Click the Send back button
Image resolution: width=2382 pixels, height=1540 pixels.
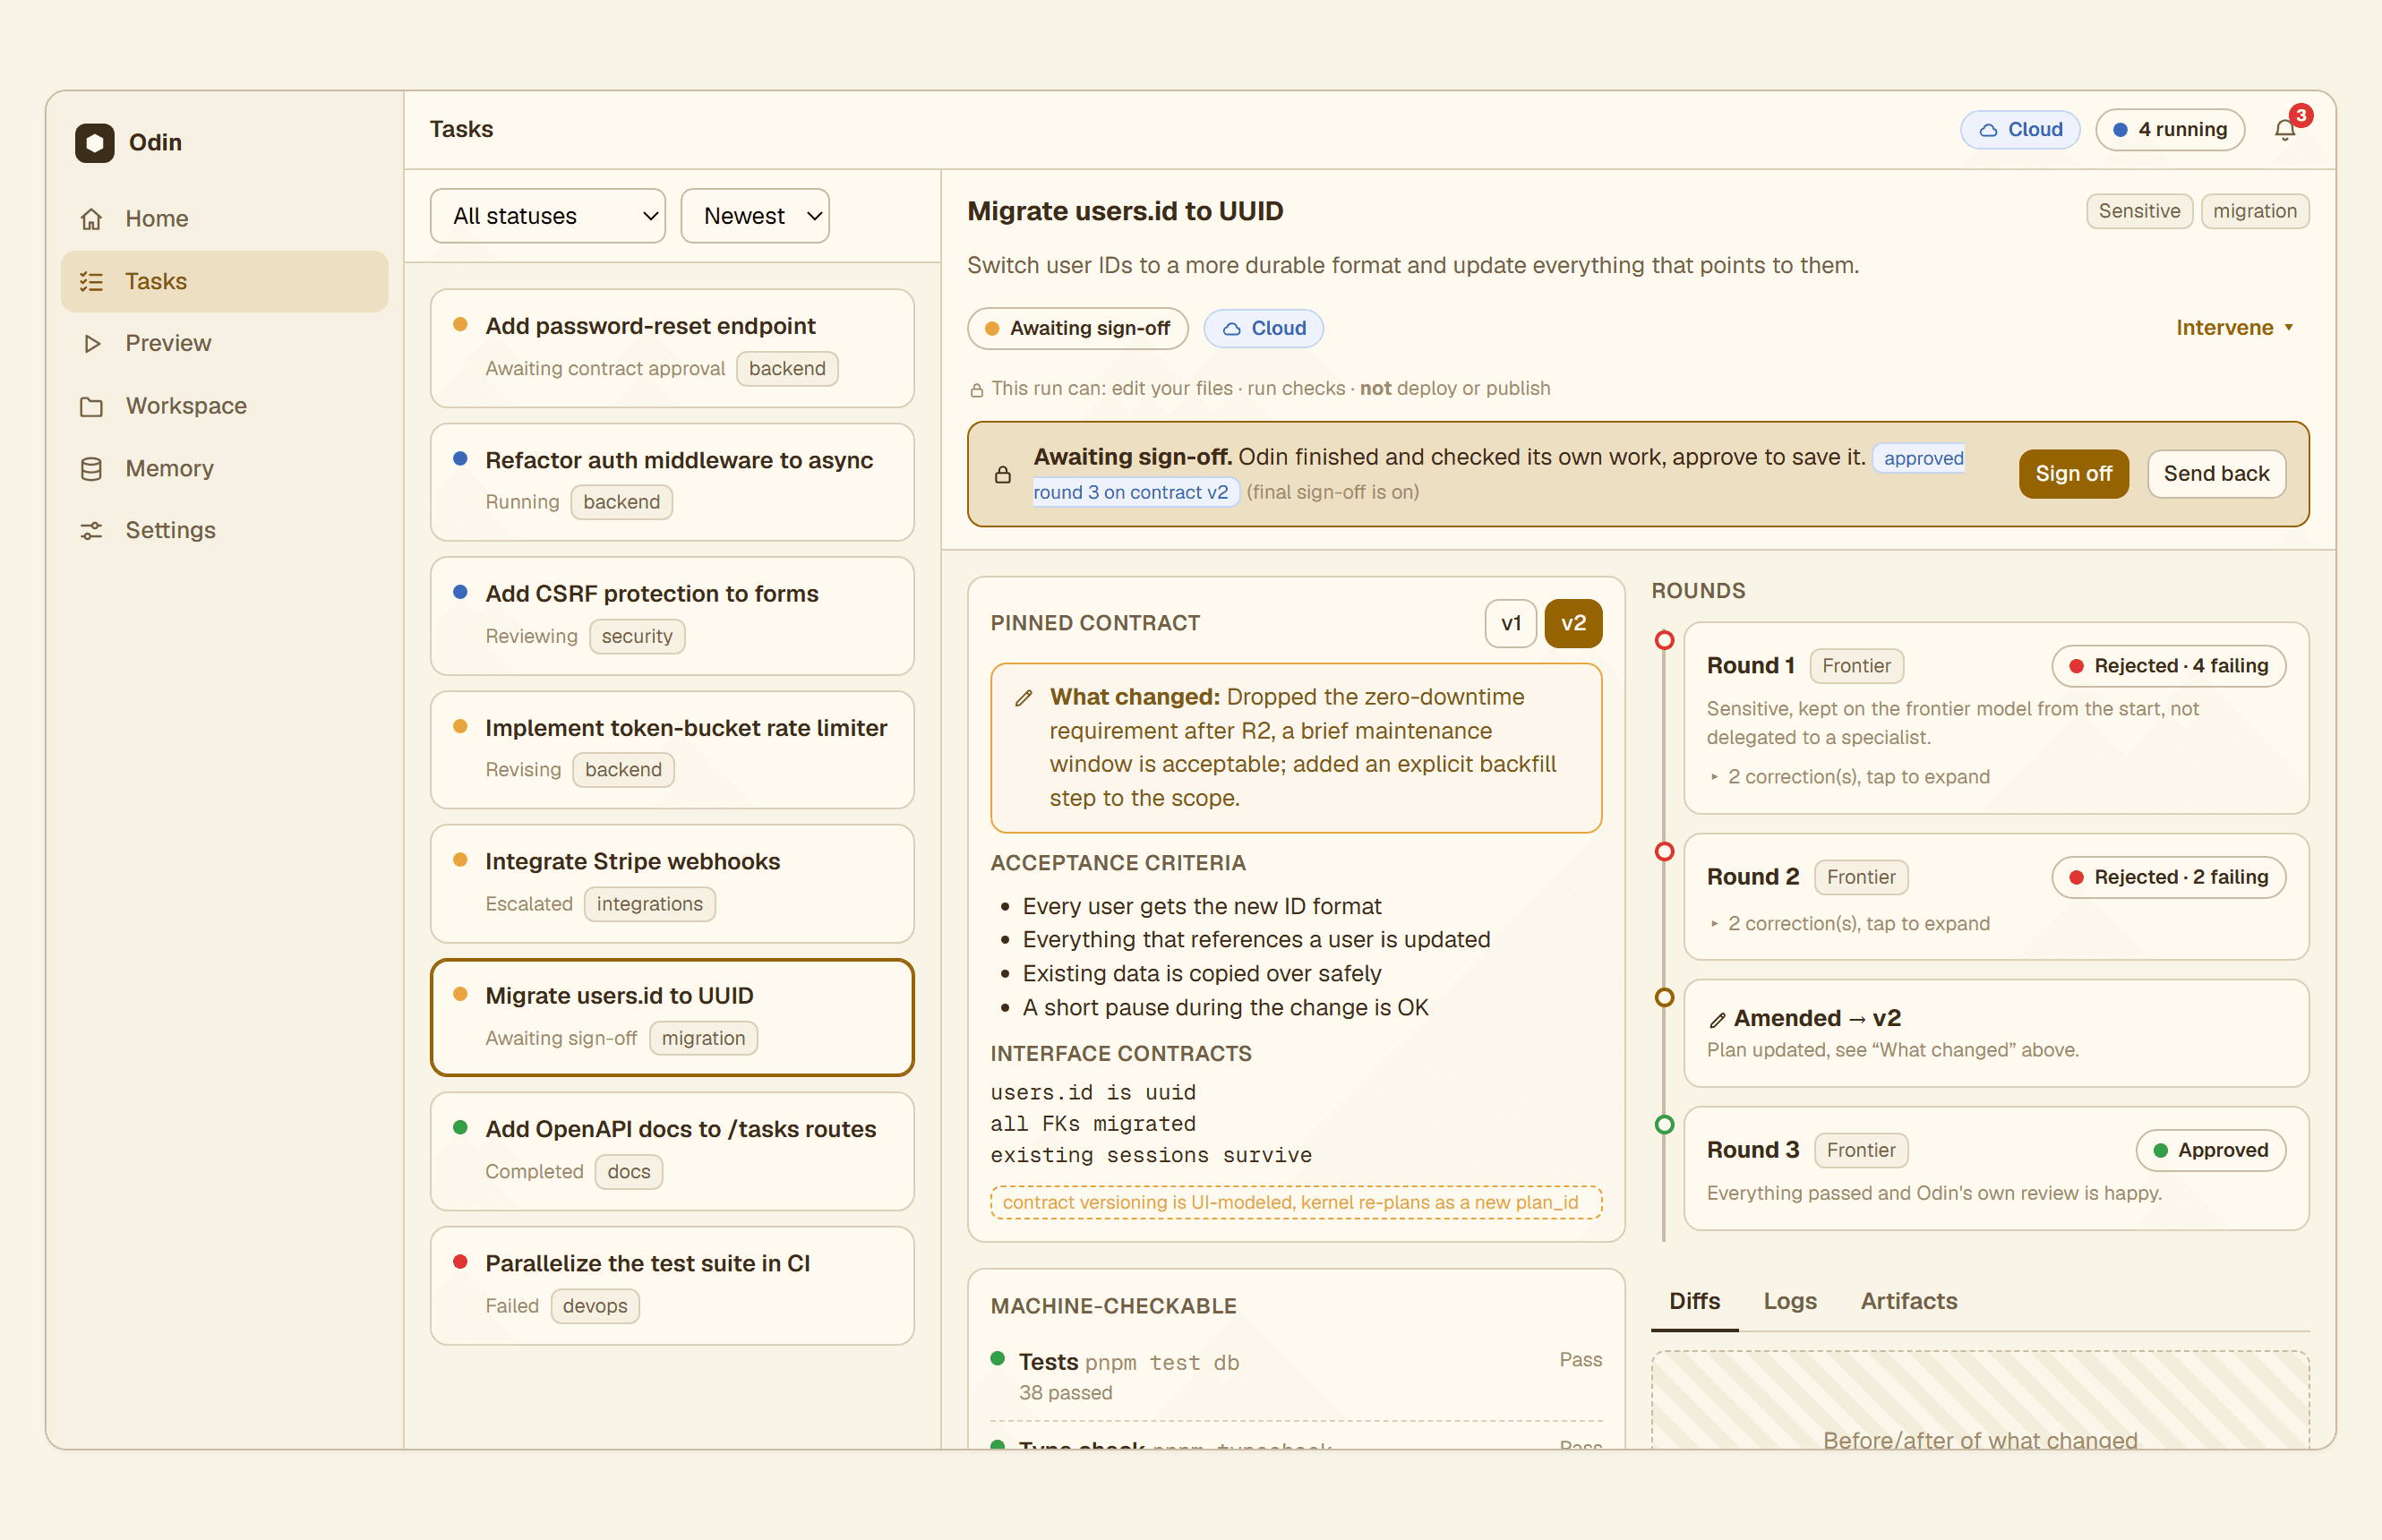coord(2216,474)
